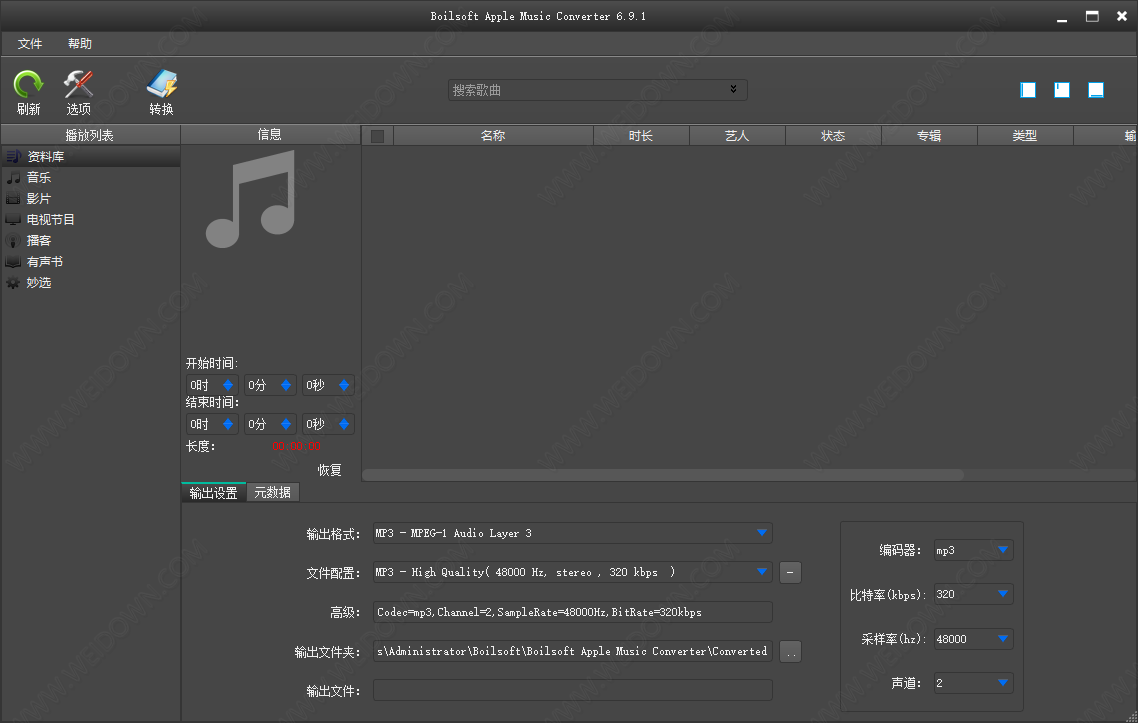This screenshot has height=723, width=1138.
Task: Start conversion with the 转换 icon
Action: click(x=161, y=84)
